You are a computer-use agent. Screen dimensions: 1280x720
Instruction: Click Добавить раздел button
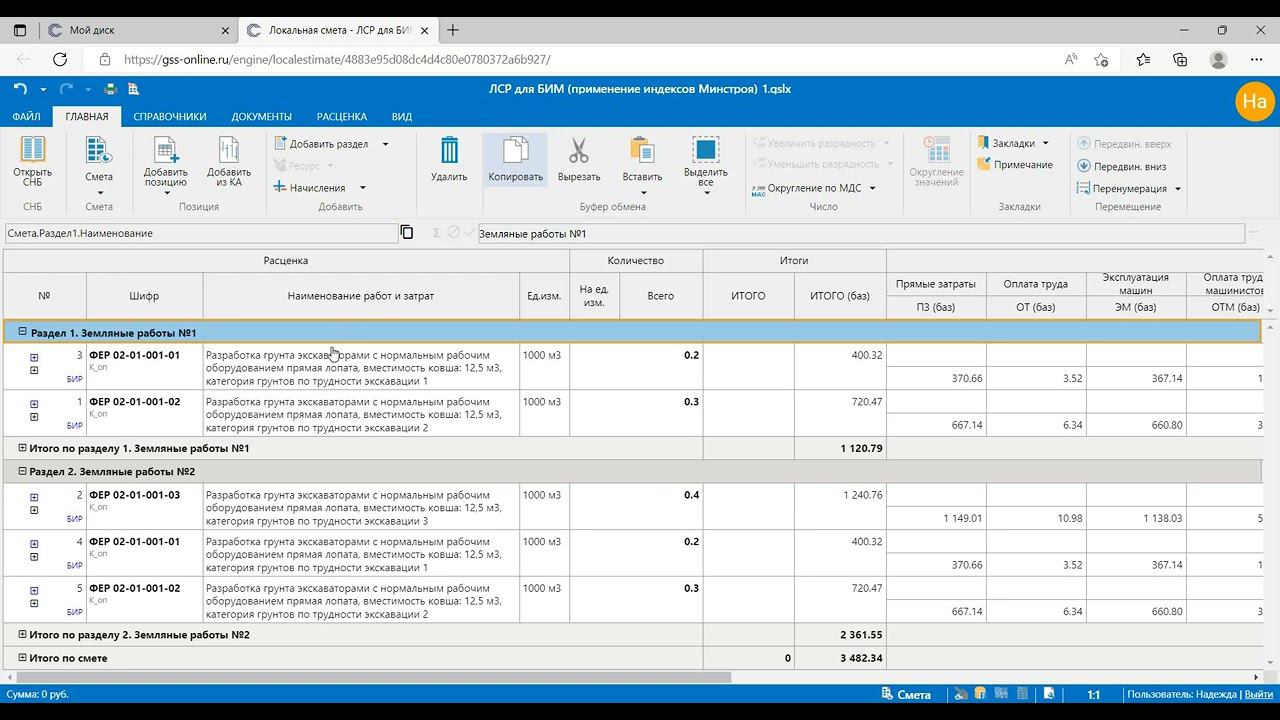(322, 144)
